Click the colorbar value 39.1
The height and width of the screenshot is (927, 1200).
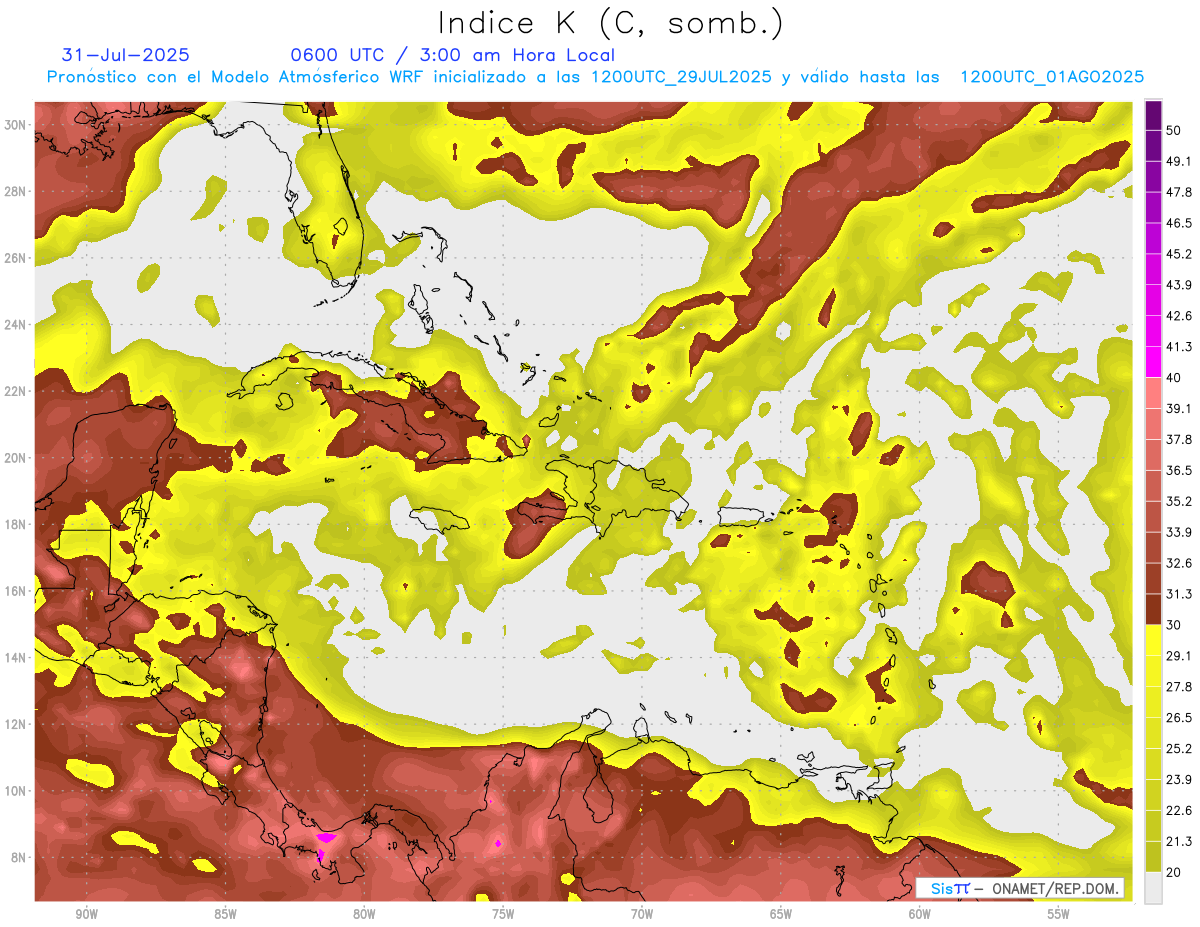(x=1179, y=408)
